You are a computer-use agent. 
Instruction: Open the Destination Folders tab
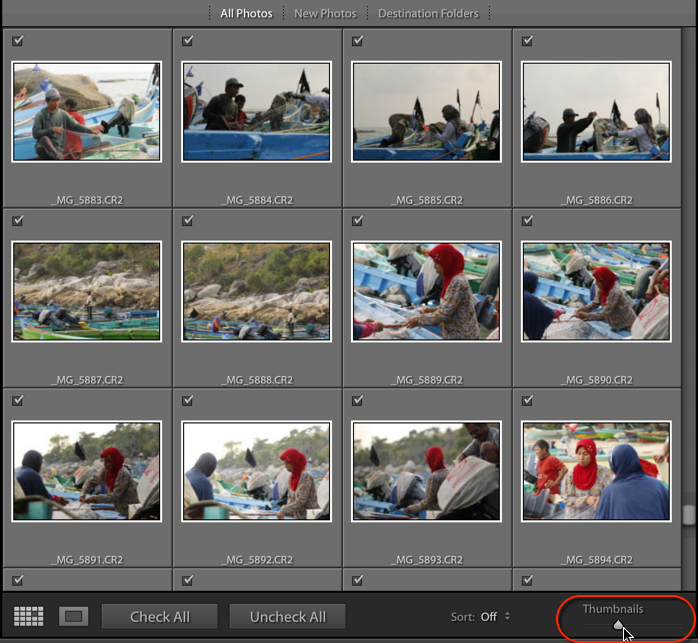click(x=428, y=13)
